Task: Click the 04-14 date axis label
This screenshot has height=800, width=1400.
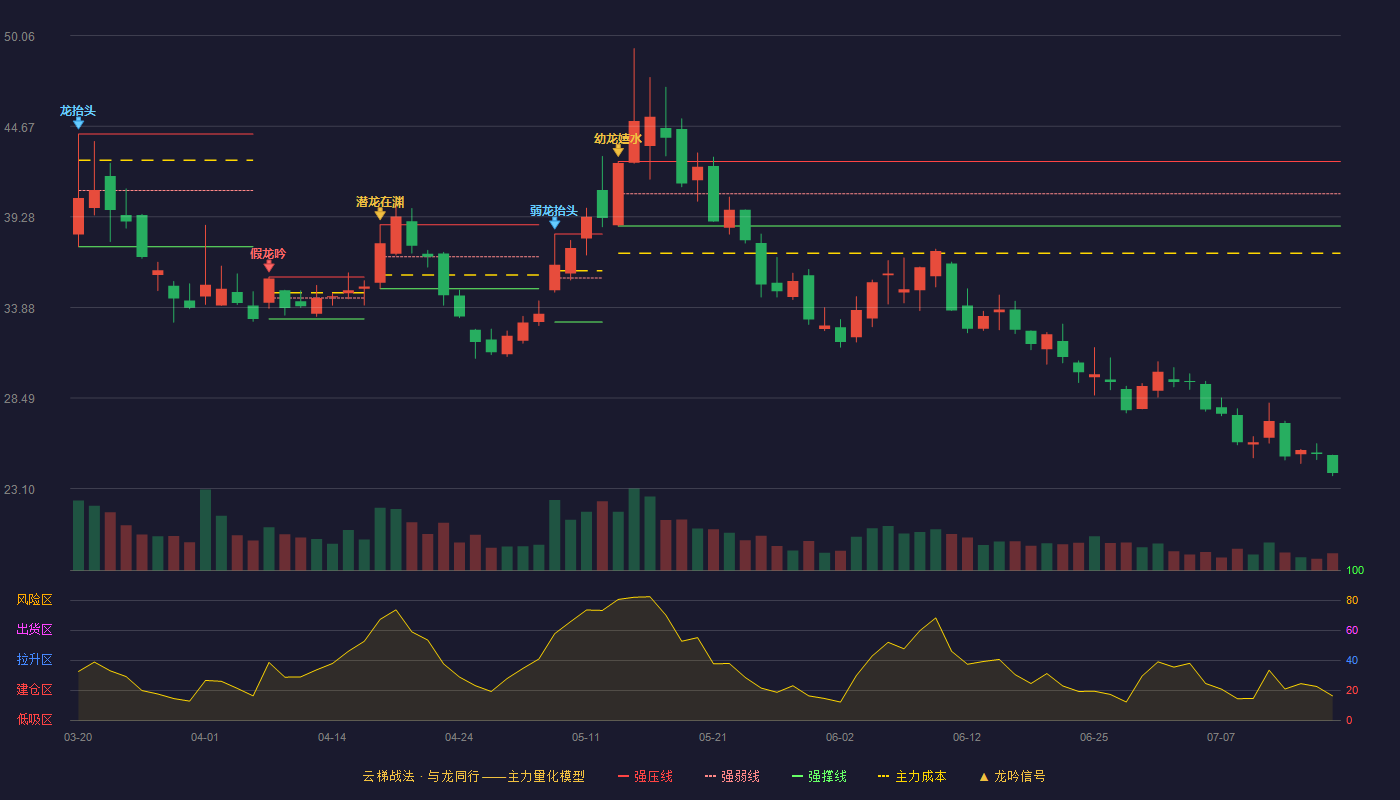Action: [x=332, y=737]
